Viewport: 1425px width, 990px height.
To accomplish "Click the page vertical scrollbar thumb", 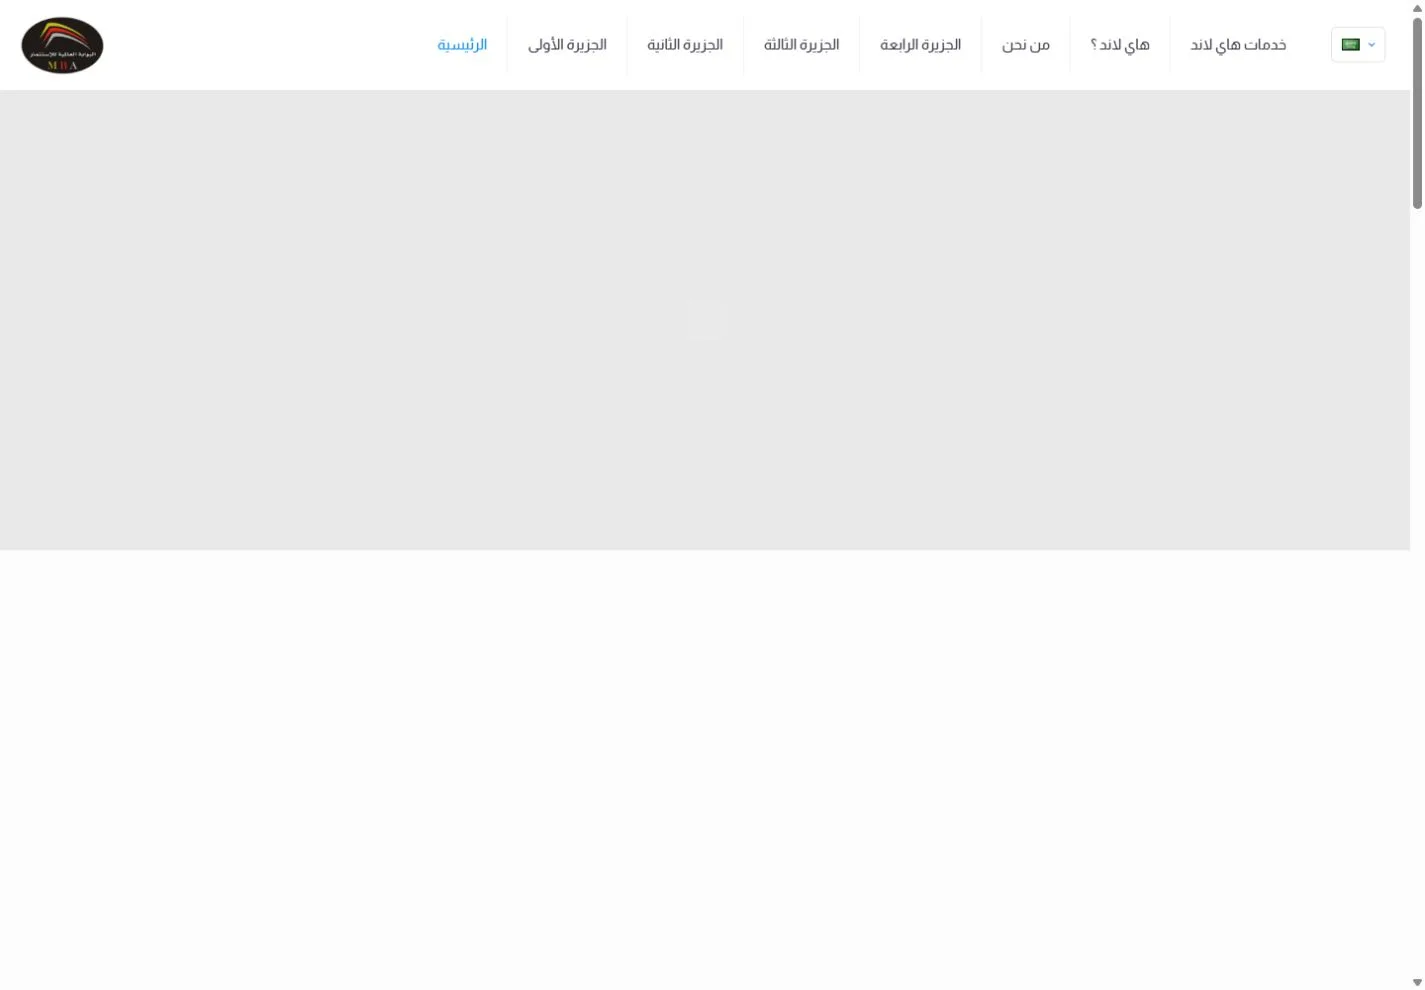I will point(1417,113).
